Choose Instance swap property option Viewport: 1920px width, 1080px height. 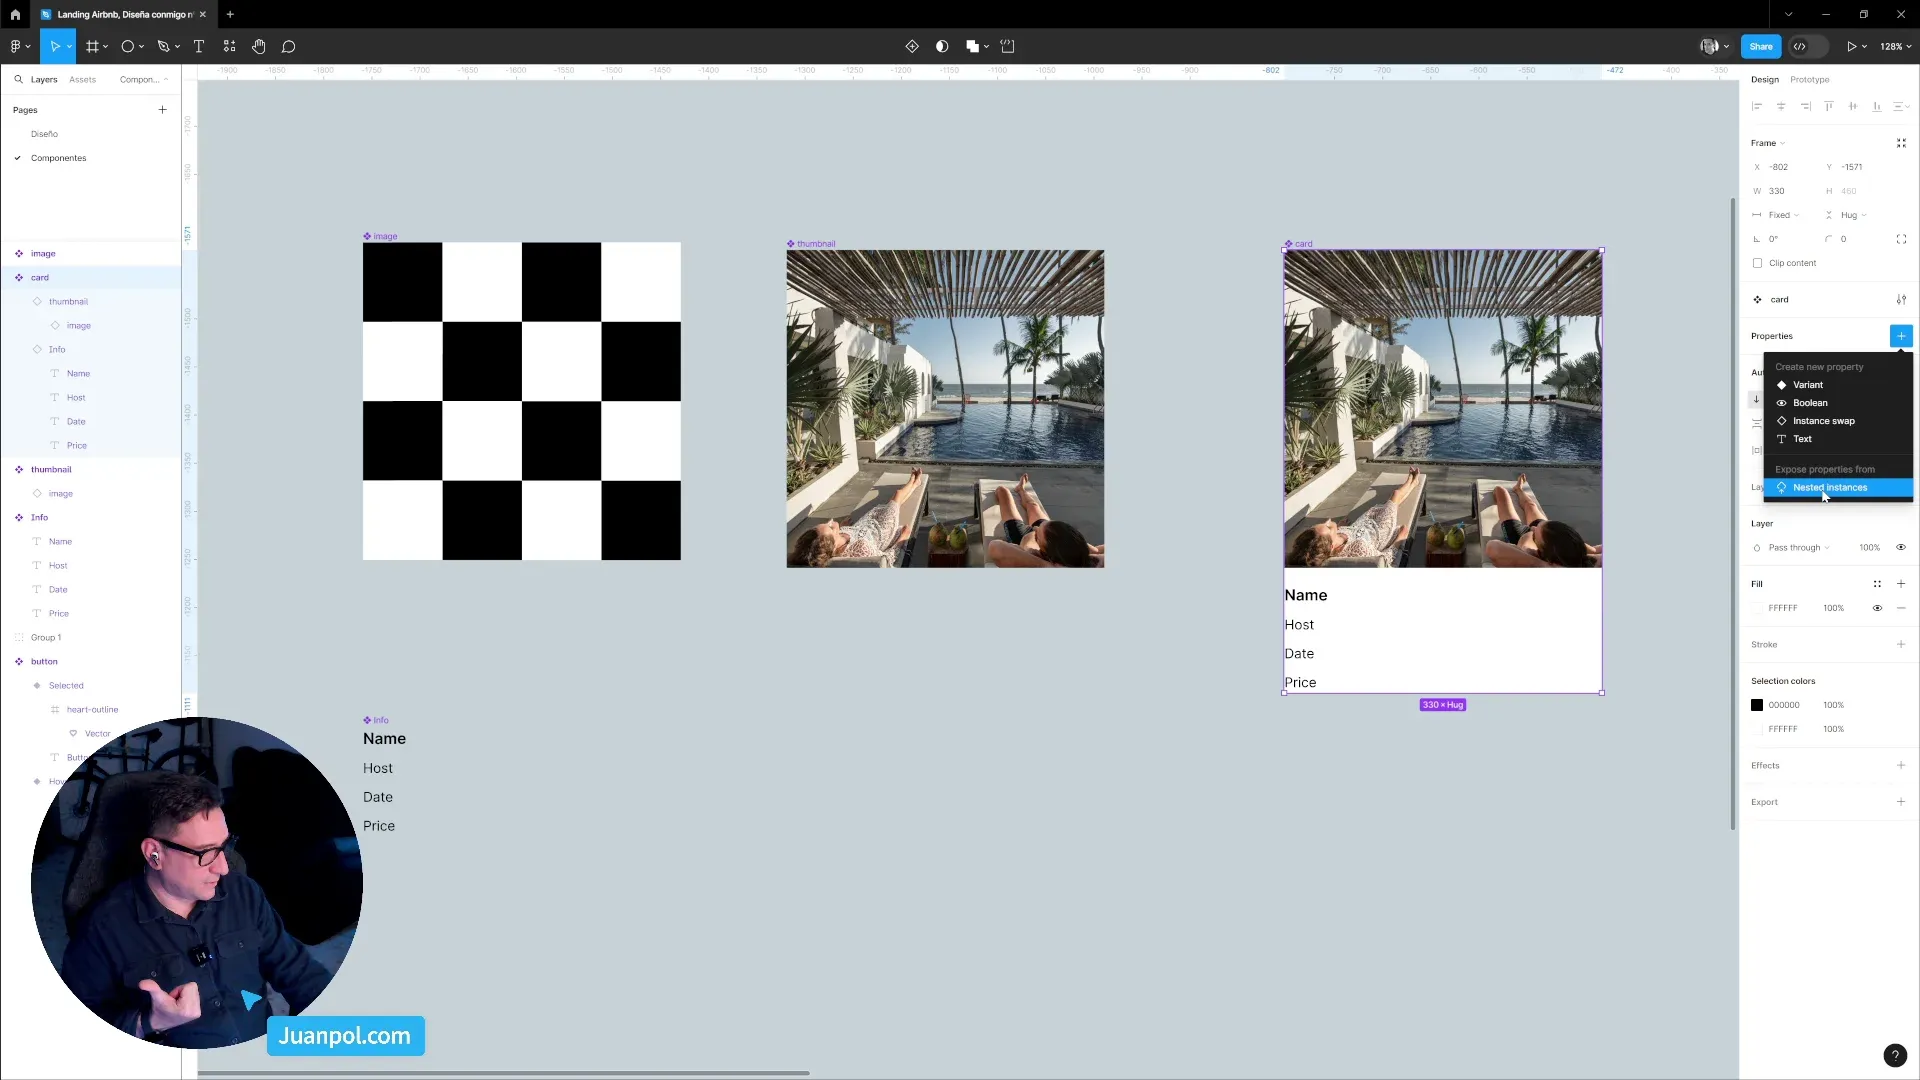point(1838,421)
